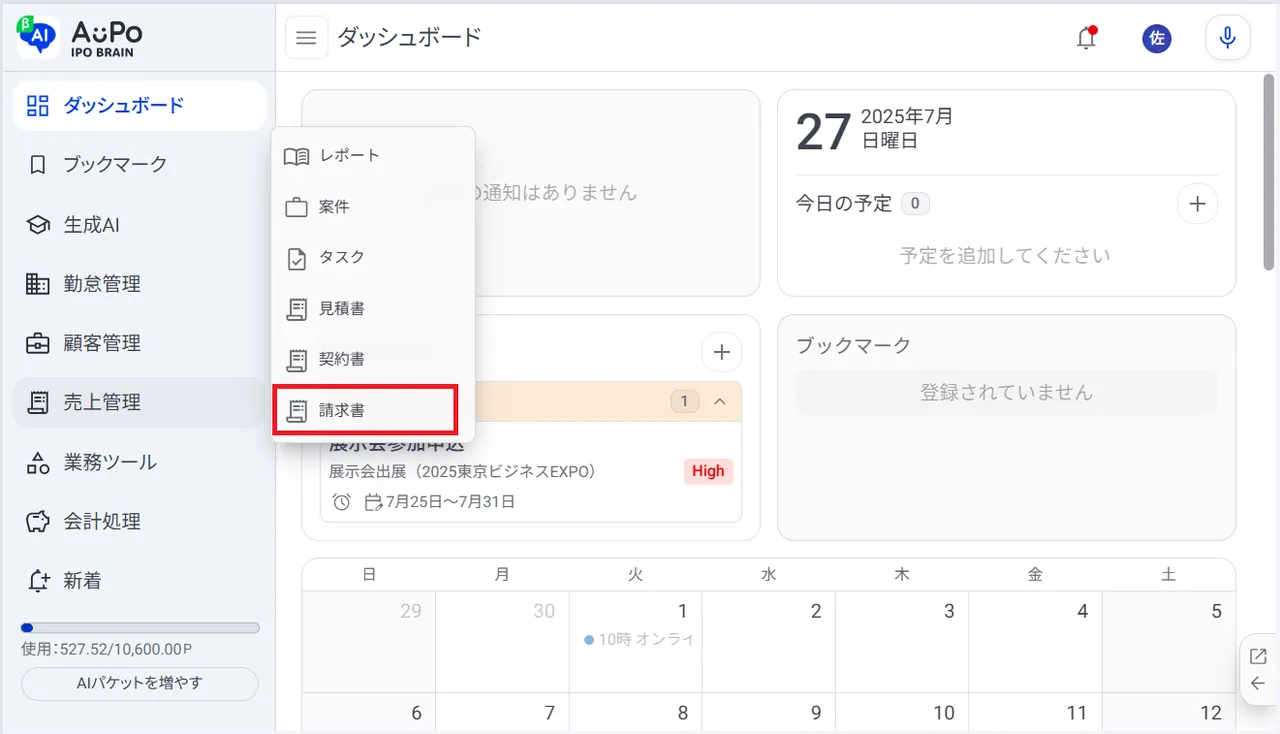
Task: Click the 生成AI graduation cap icon
Action: click(x=37, y=225)
